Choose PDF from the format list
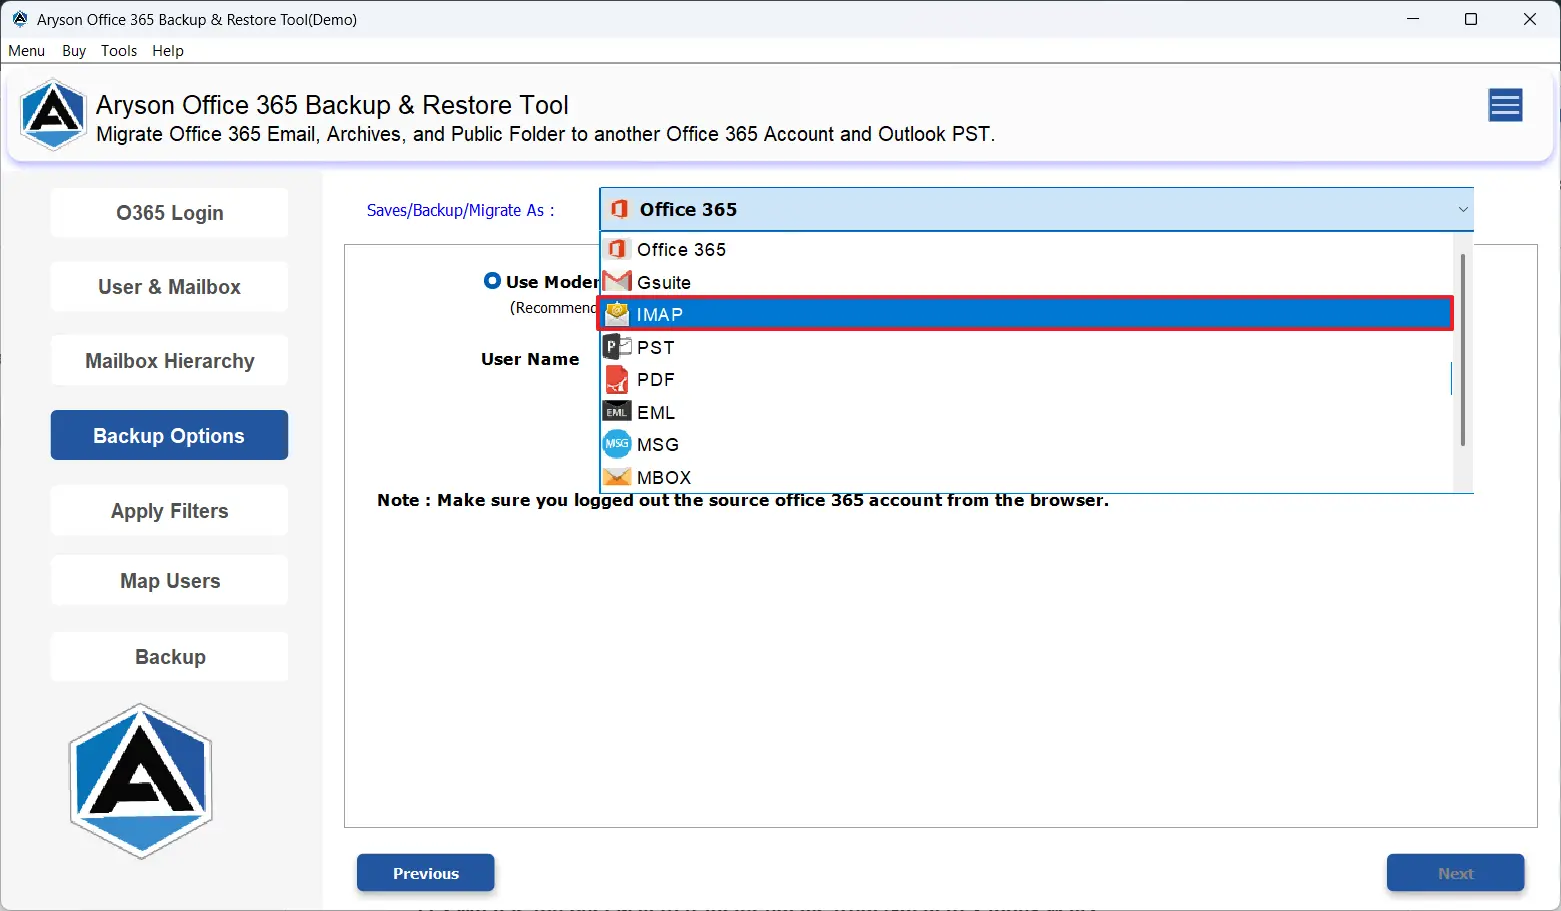This screenshot has height=911, width=1561. coord(1026,379)
